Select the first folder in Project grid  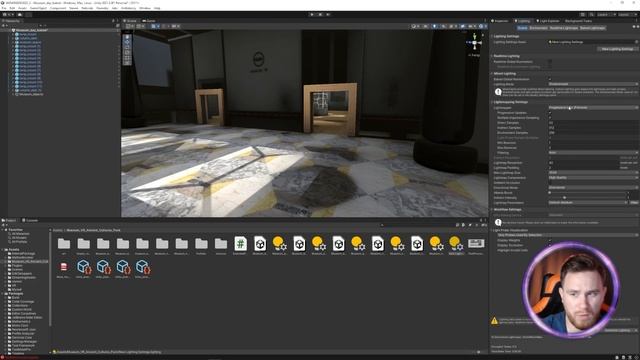tap(64, 244)
